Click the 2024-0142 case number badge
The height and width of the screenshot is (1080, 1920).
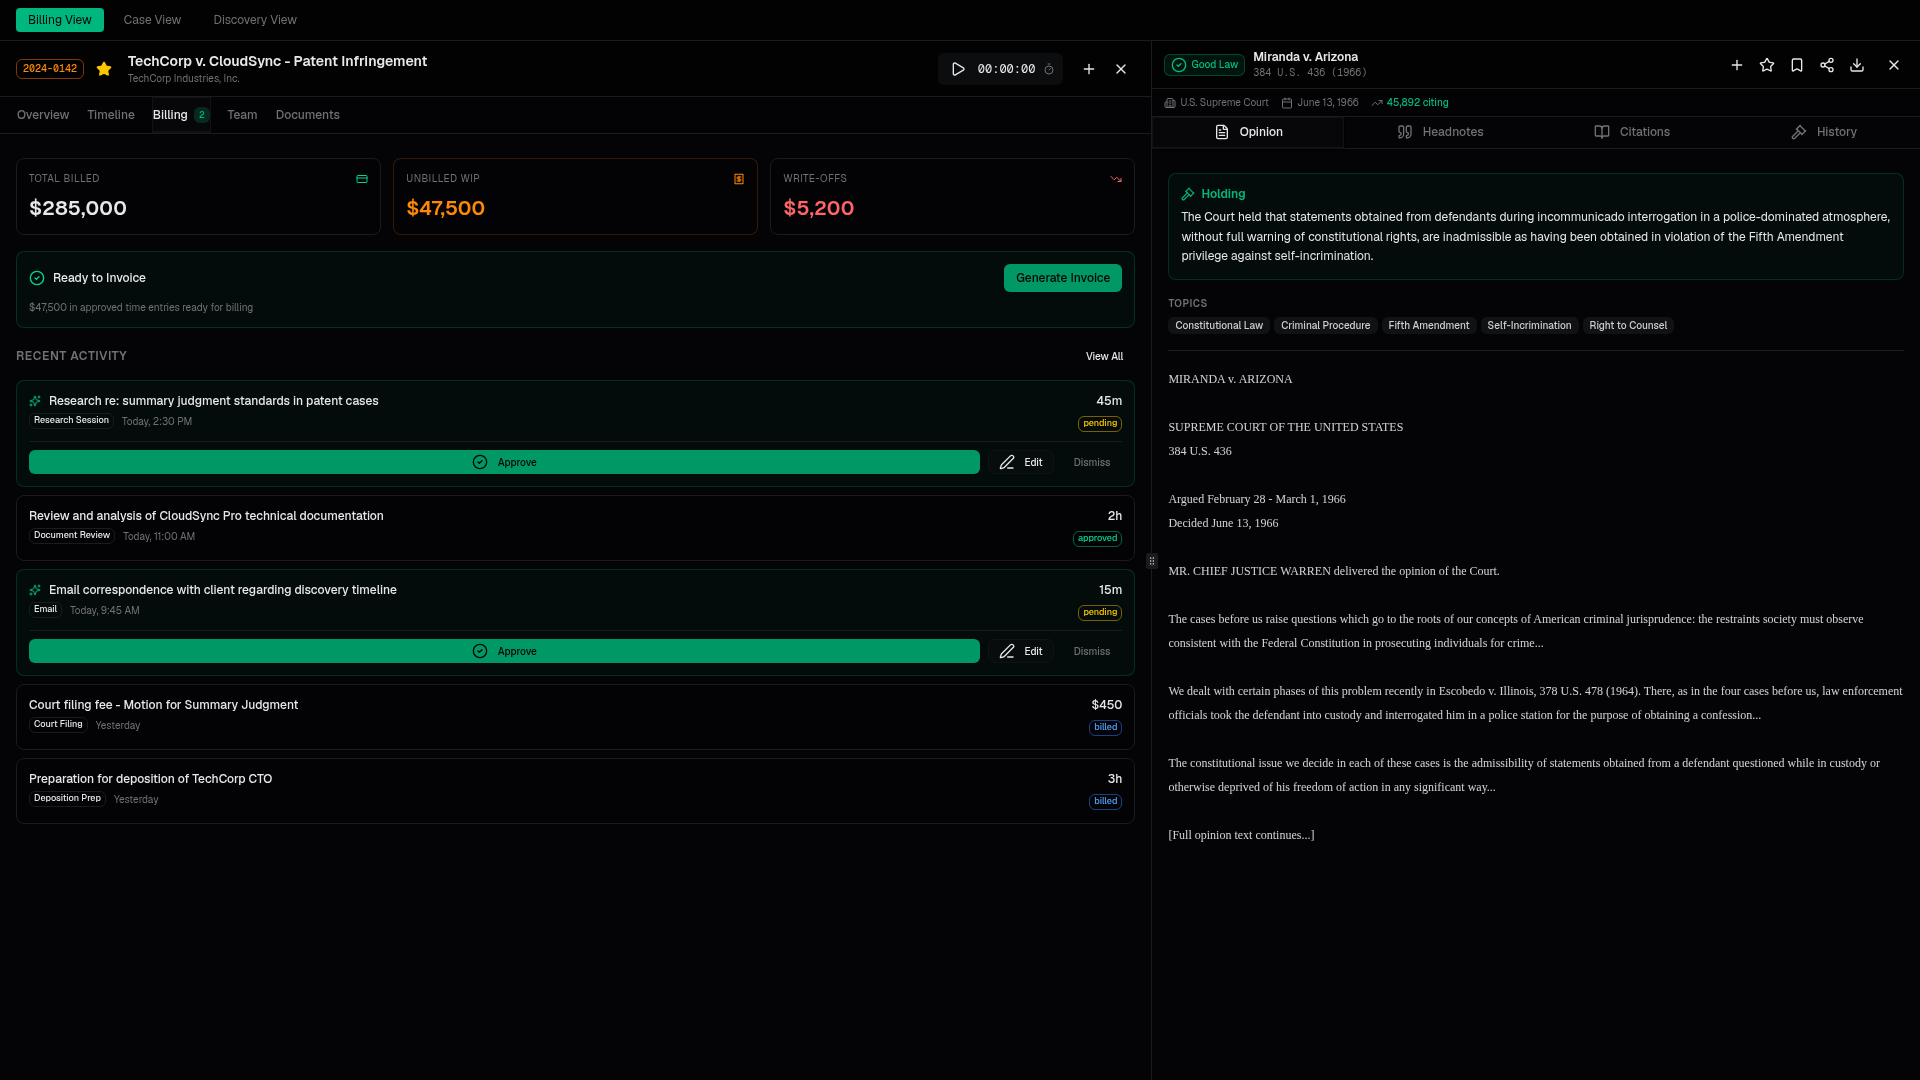point(50,69)
